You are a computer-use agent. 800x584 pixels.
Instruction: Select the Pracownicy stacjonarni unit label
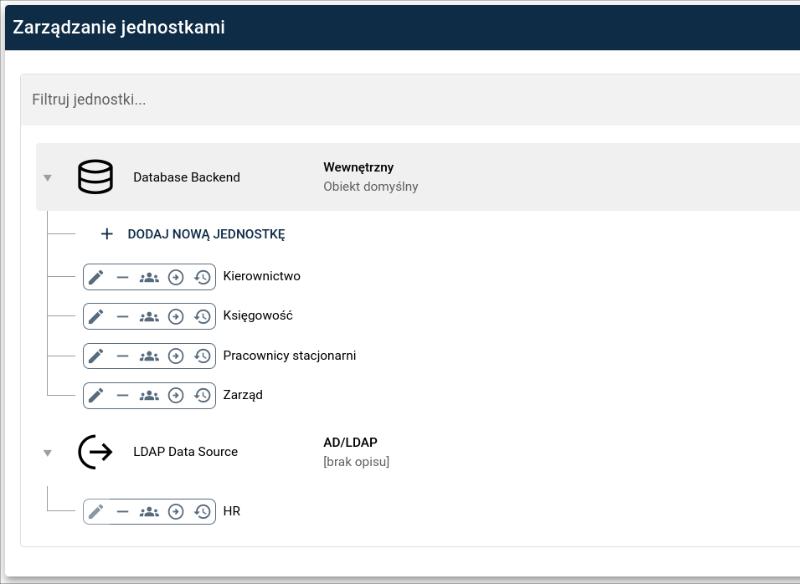(289, 355)
